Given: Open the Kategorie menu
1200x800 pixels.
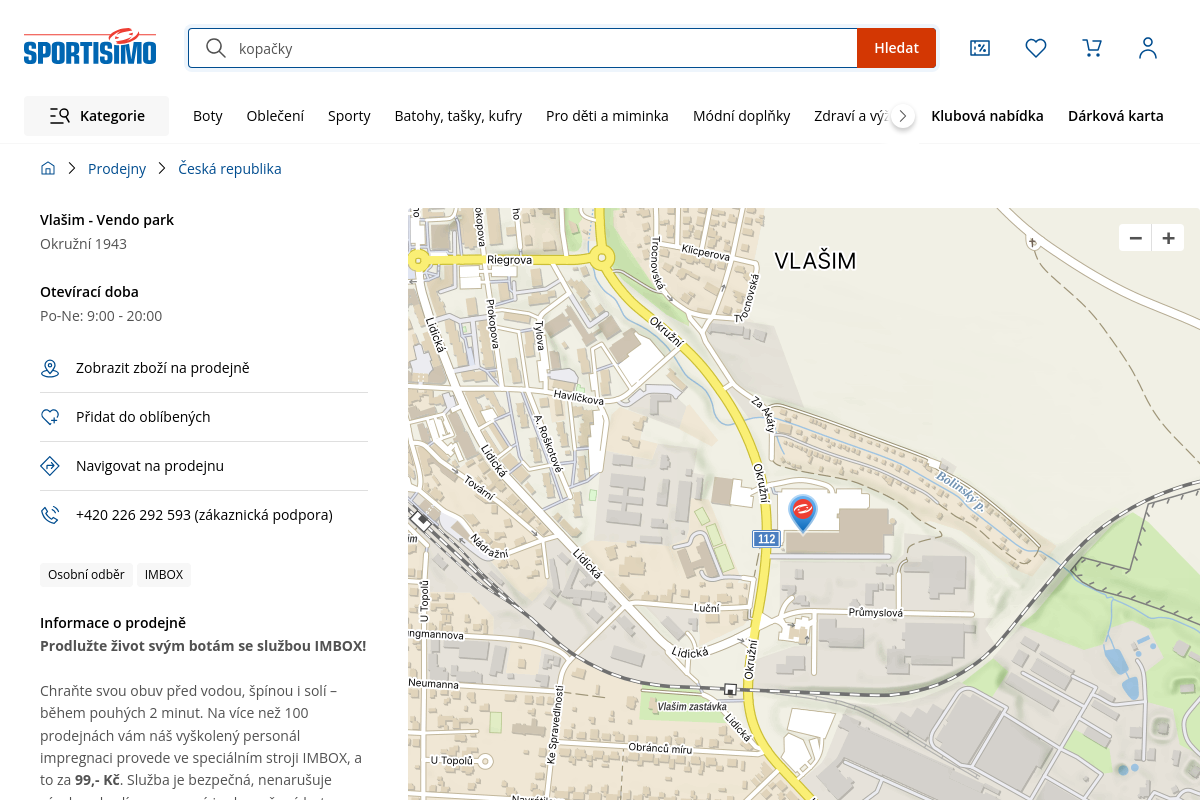Looking at the screenshot, I should pos(97,116).
